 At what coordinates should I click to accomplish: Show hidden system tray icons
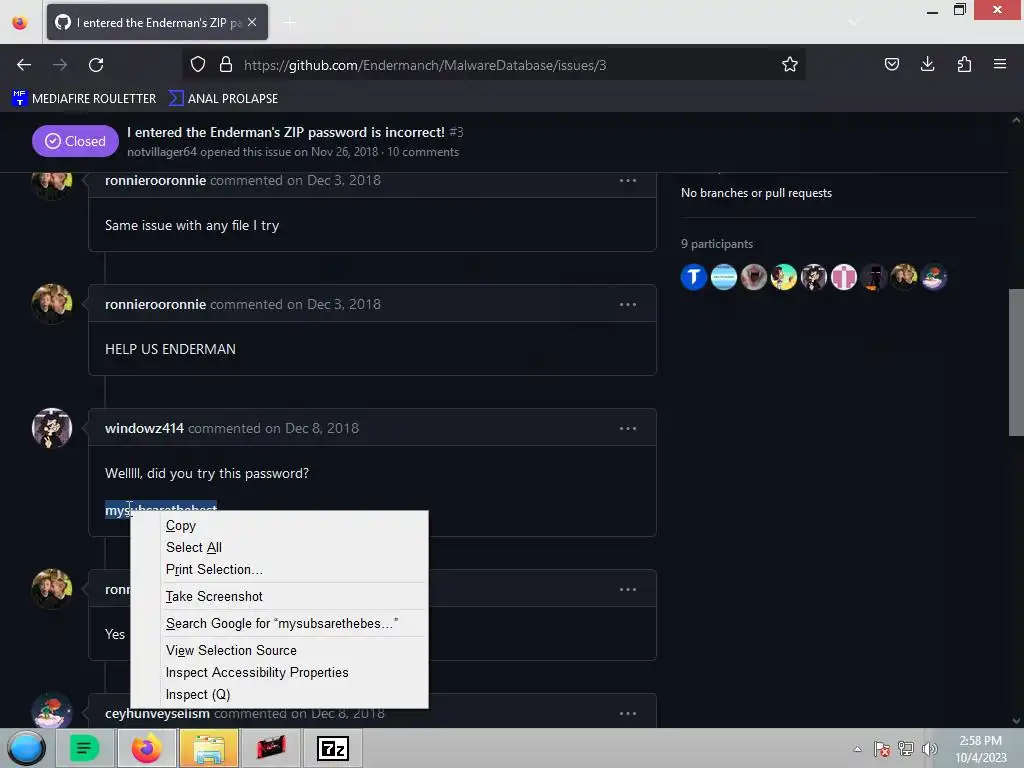click(x=857, y=749)
